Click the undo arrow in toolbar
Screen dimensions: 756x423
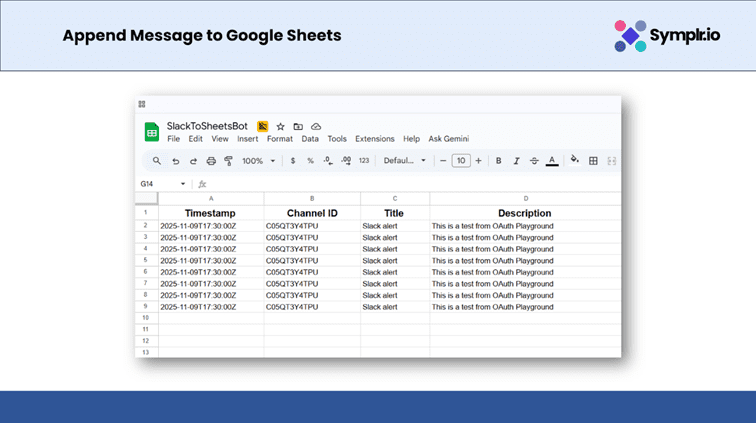click(175, 161)
